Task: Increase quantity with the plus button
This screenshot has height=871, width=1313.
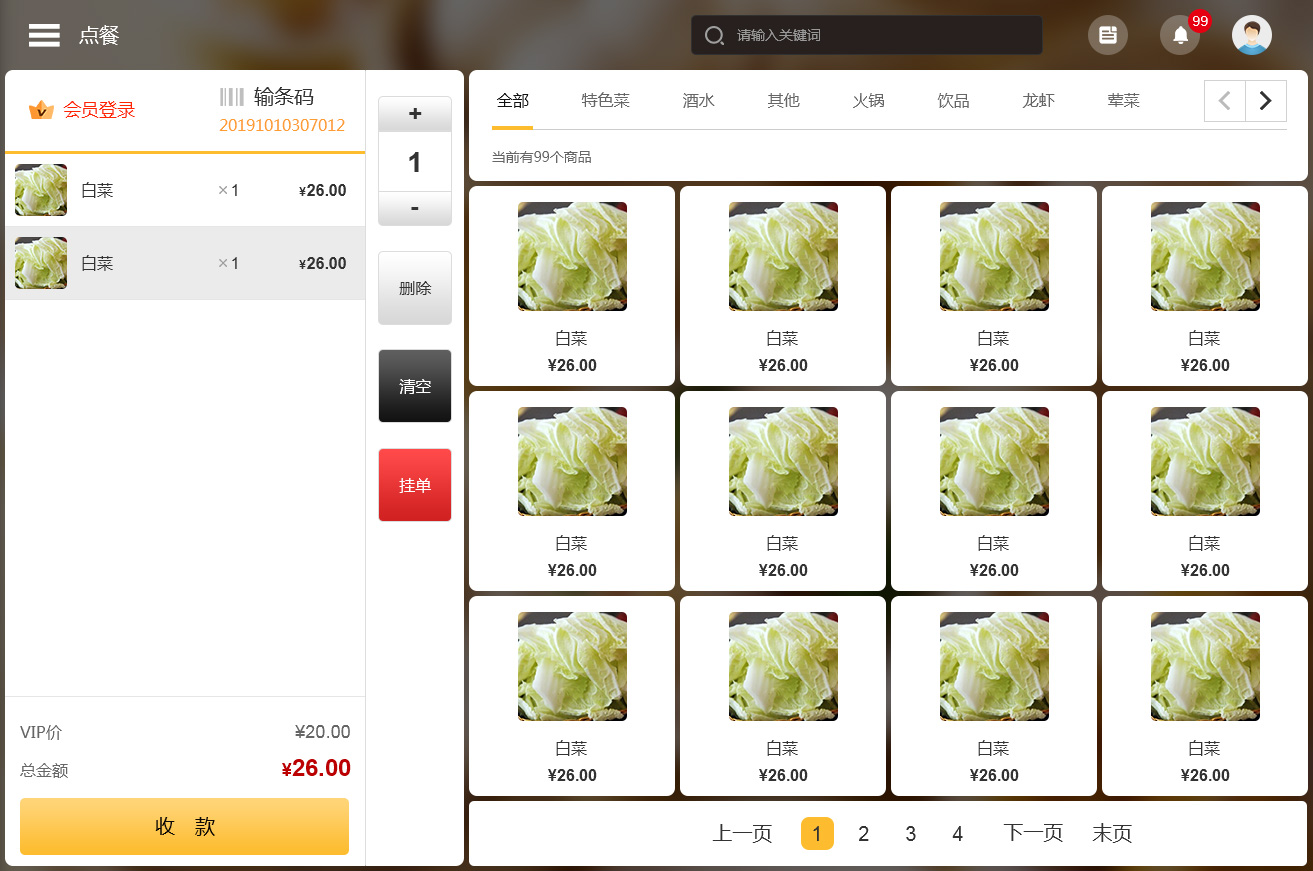Action: 415,114
